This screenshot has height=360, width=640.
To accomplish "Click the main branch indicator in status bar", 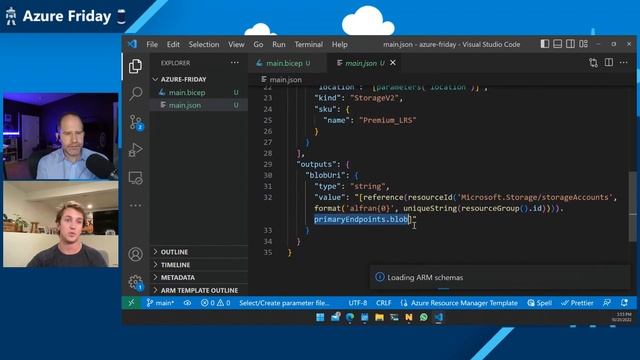I will tap(160, 303).
